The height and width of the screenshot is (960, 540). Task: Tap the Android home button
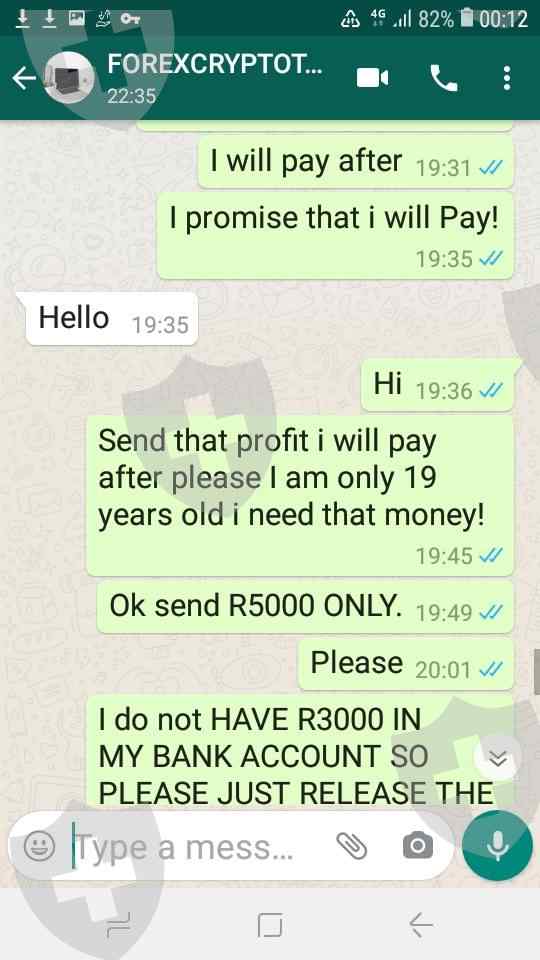tap(270, 924)
